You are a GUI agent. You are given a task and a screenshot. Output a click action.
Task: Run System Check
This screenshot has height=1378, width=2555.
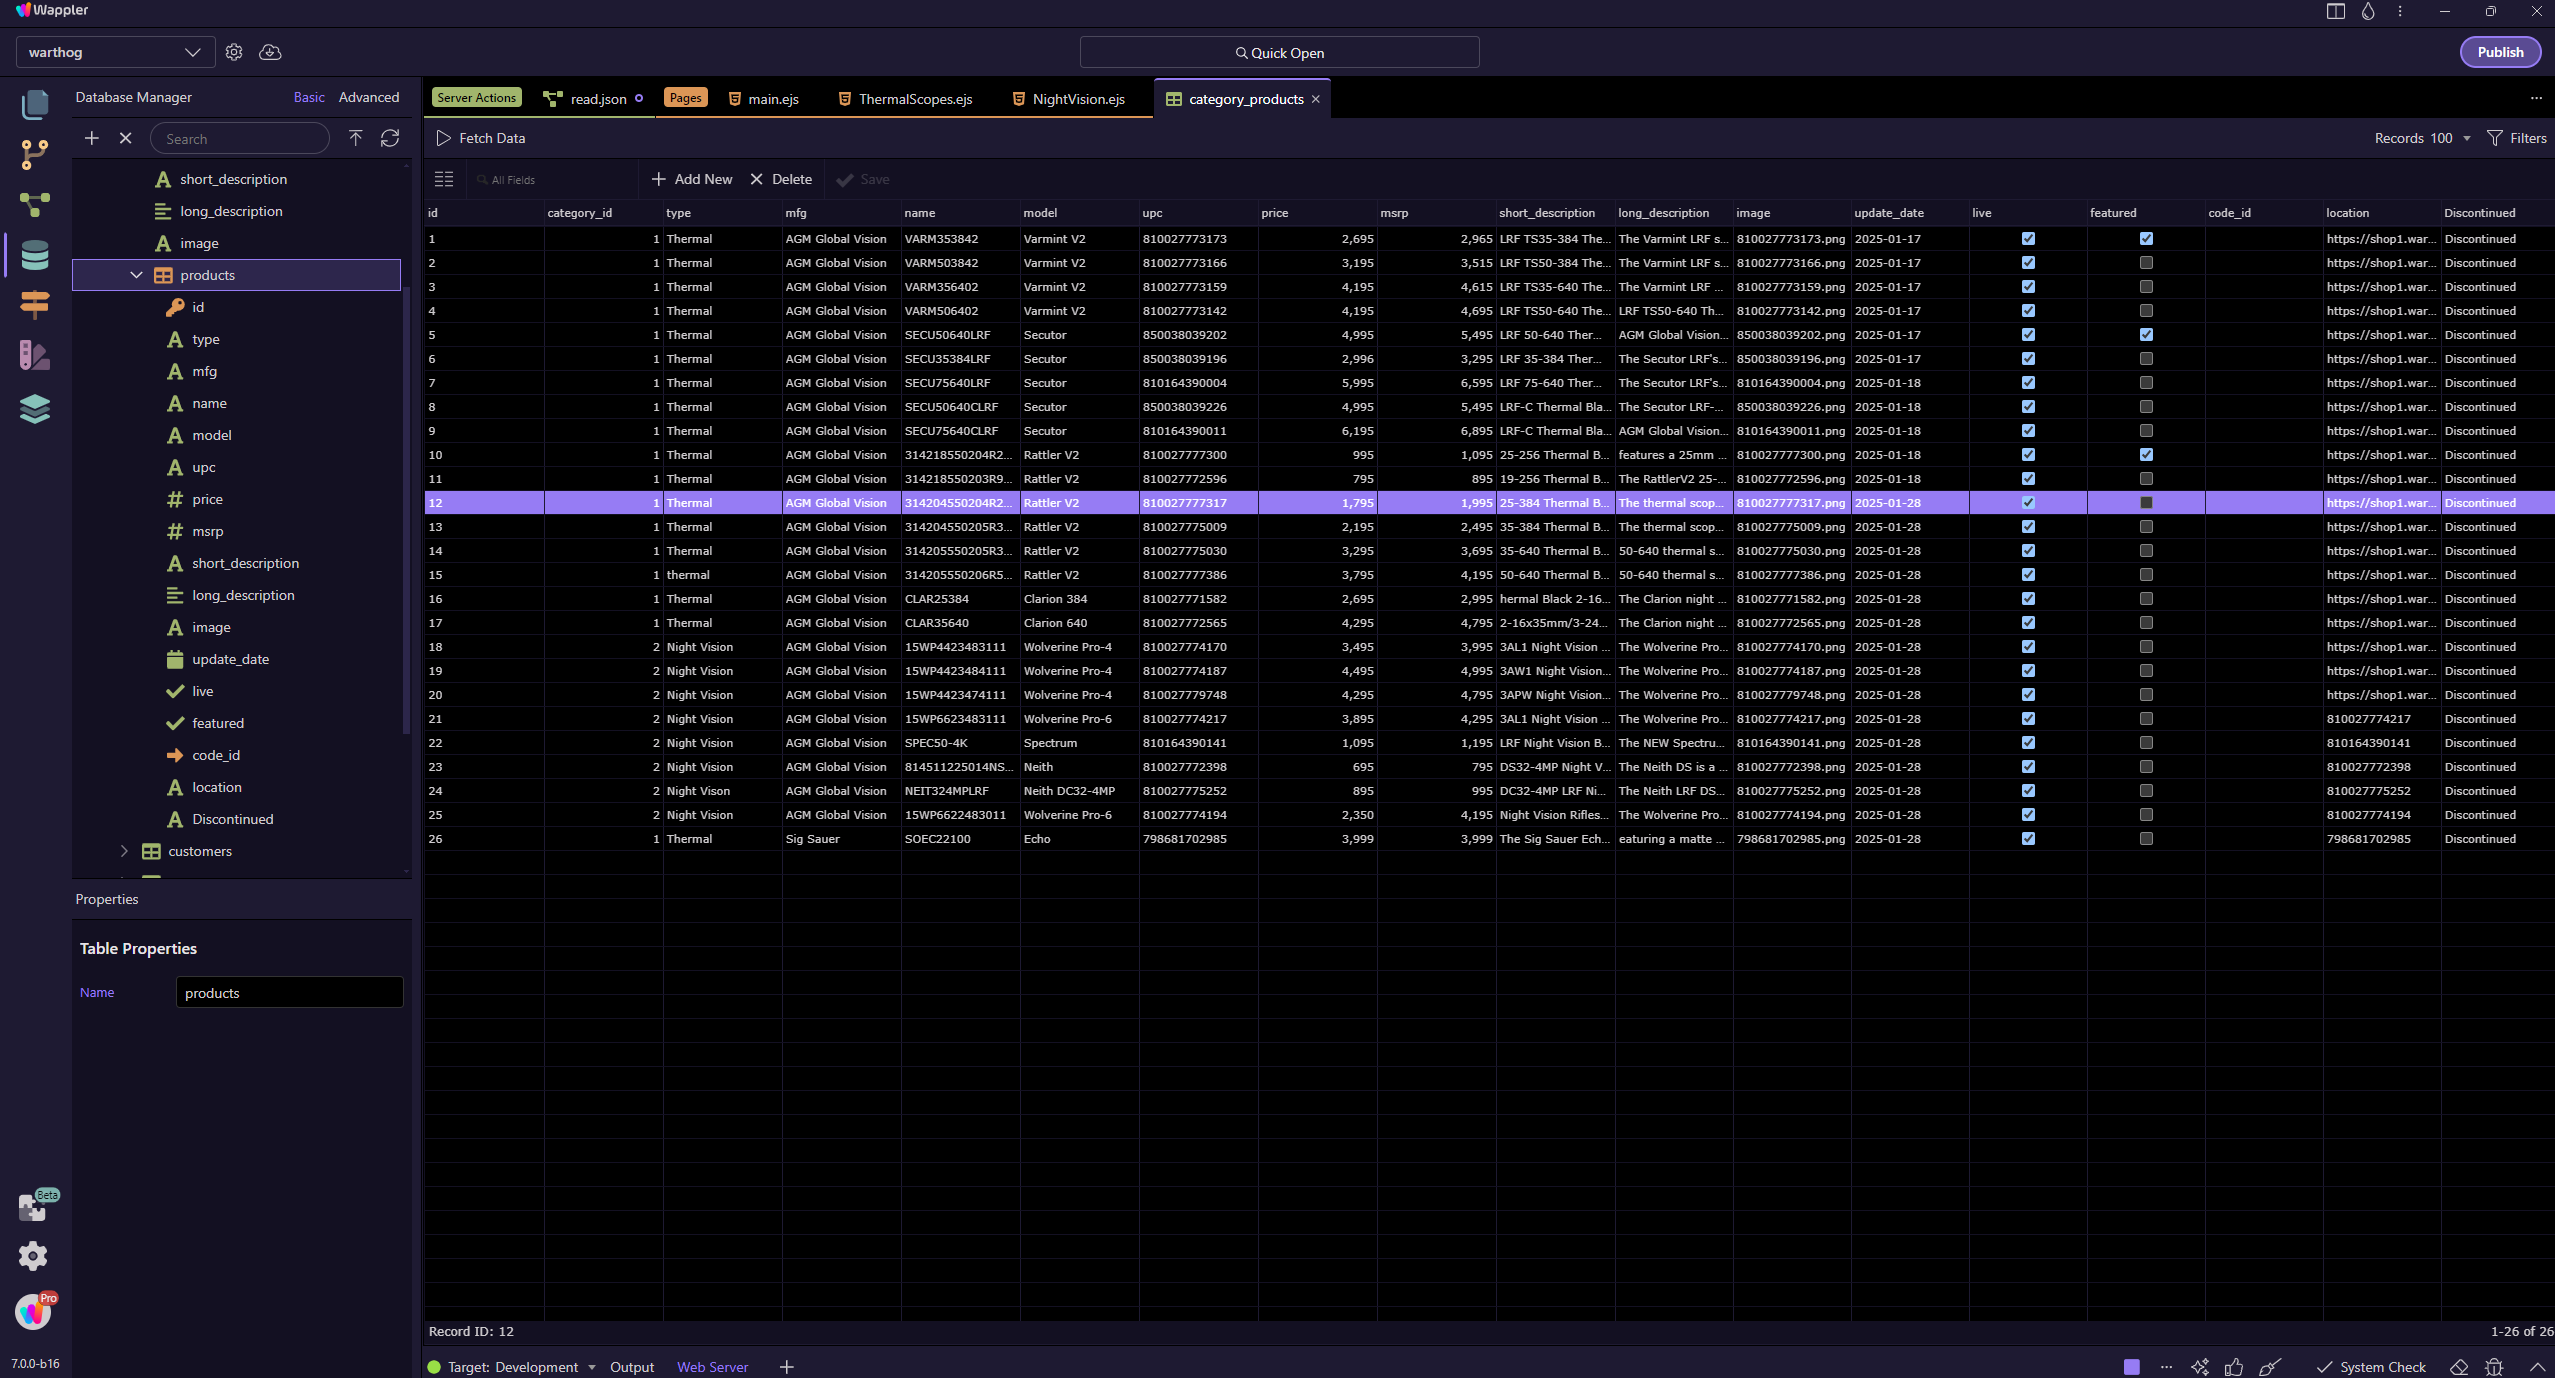tap(2371, 1366)
